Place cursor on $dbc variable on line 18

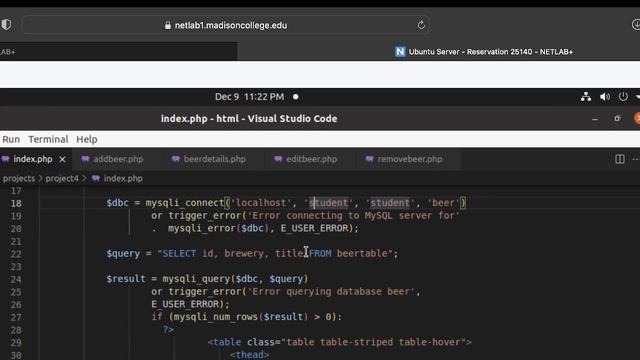(x=118, y=203)
